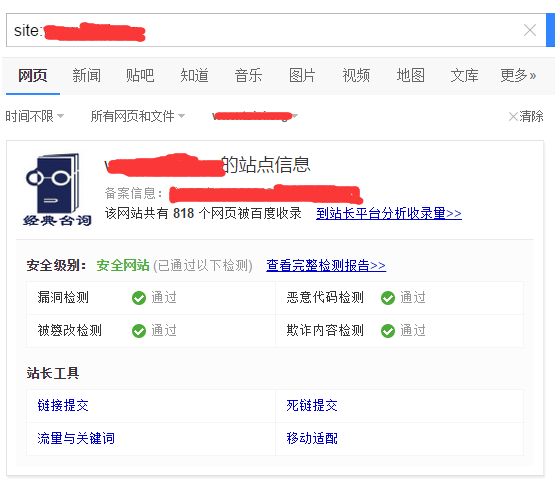Click green check icon beside 恶意代码检测

[x=388, y=298]
